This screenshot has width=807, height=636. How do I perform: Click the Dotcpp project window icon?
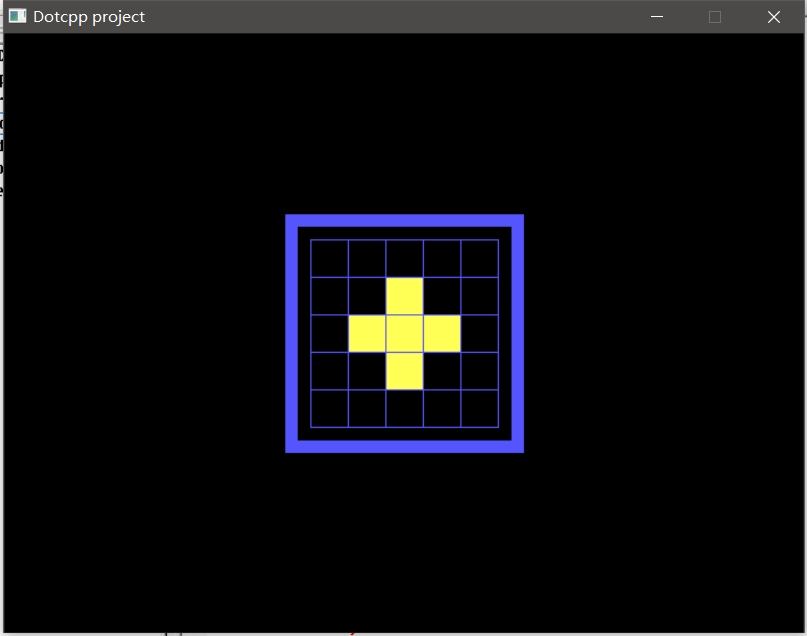pyautogui.click(x=17, y=17)
